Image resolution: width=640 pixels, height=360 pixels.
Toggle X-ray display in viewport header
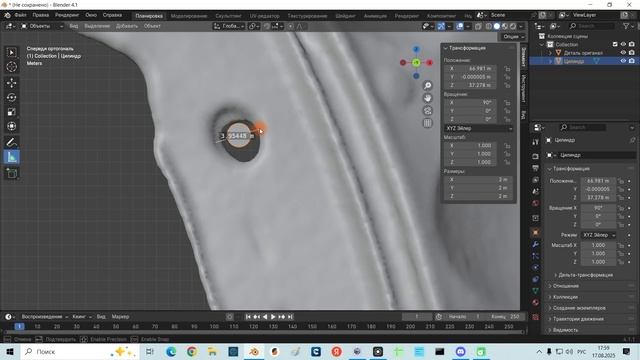478,26
